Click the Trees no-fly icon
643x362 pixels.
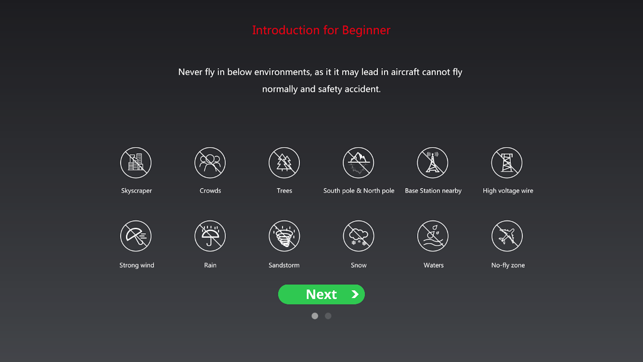284,163
